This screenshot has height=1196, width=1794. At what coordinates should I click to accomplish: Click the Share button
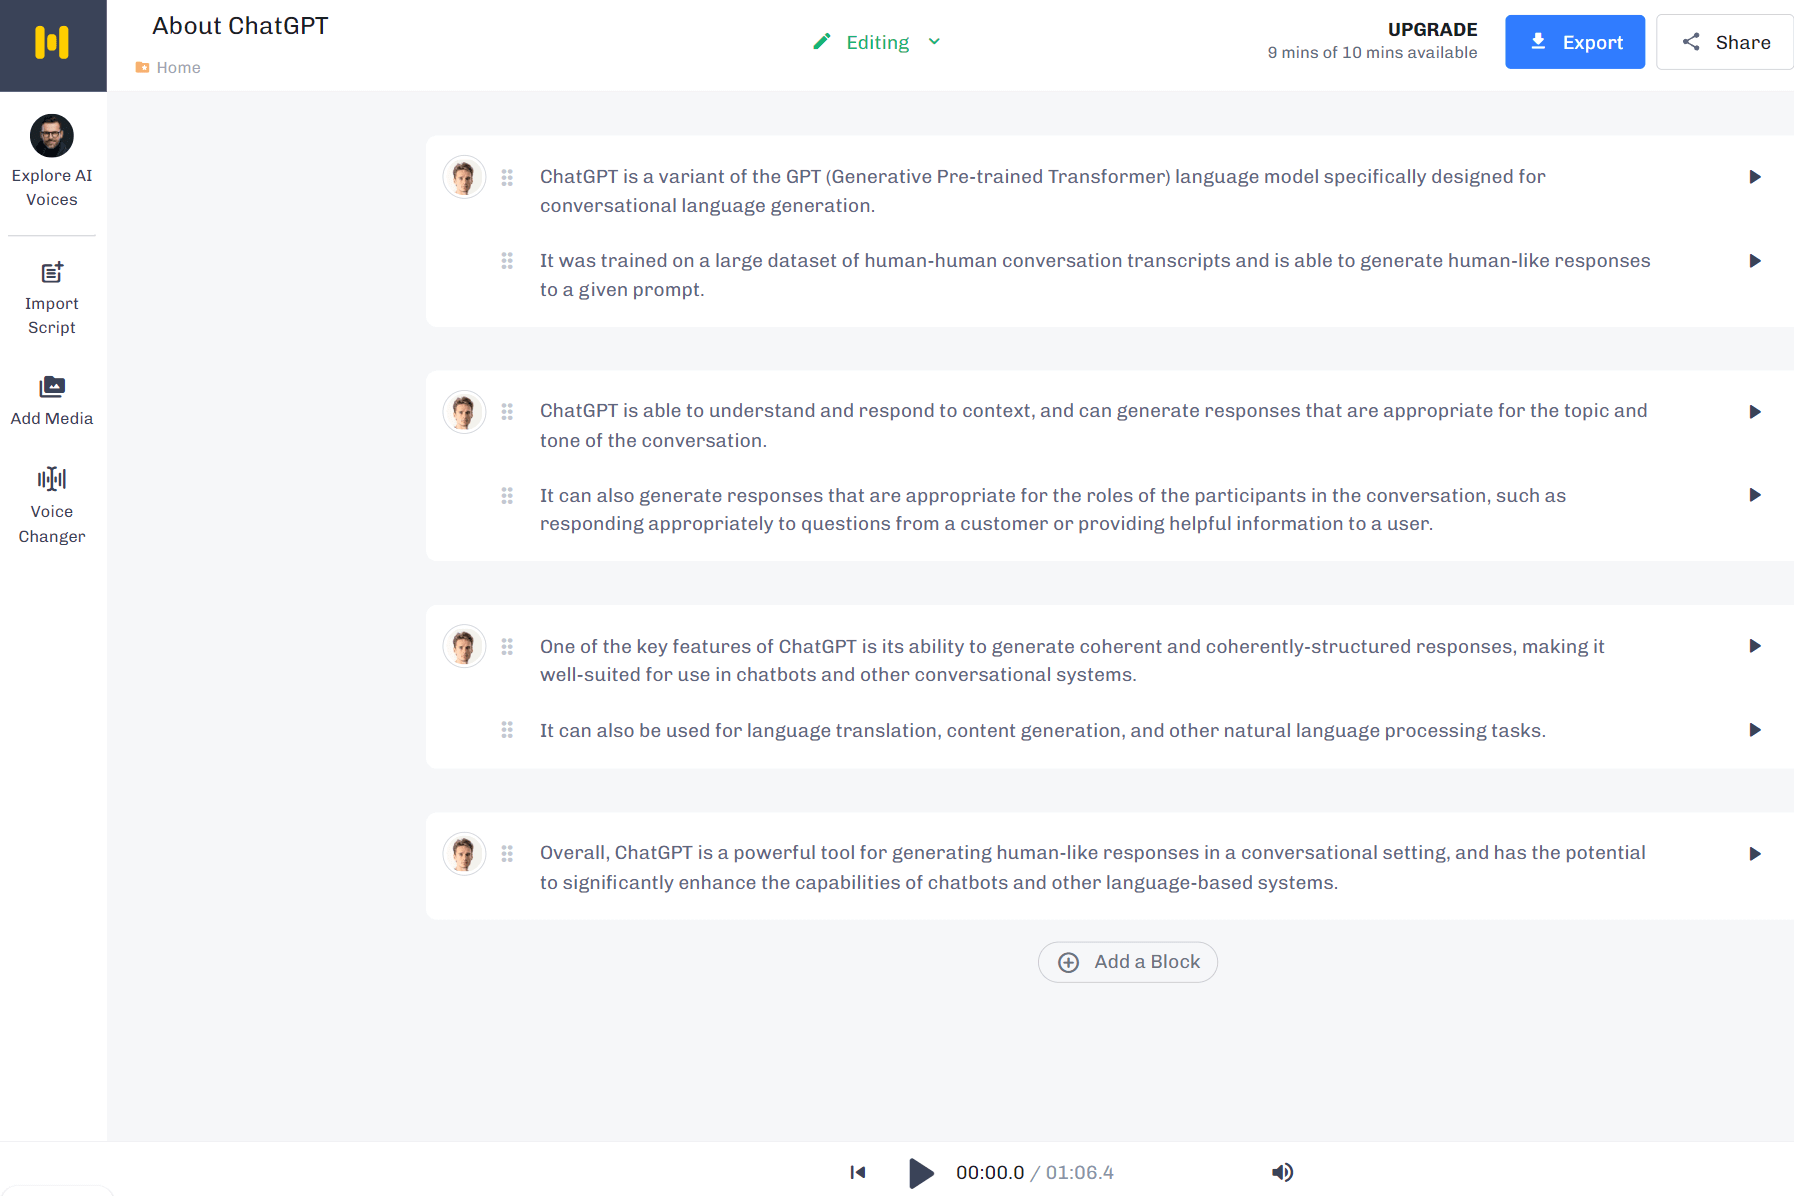(x=1725, y=42)
